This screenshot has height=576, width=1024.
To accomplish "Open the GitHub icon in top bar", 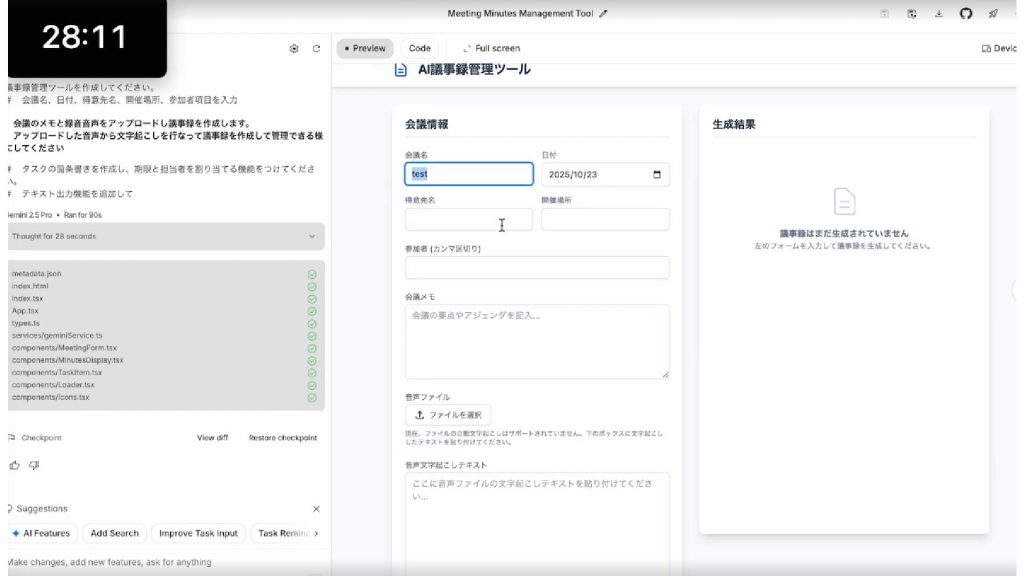I will pyautogui.click(x=966, y=14).
